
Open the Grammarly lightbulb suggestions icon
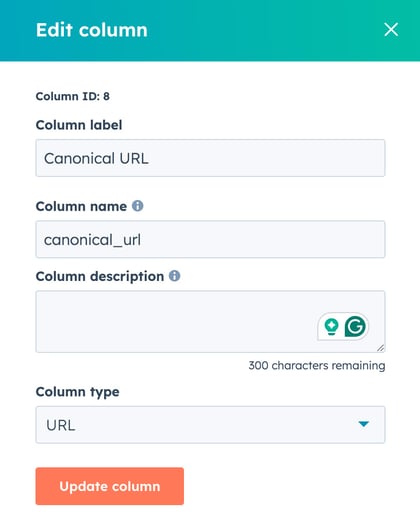coord(331,326)
